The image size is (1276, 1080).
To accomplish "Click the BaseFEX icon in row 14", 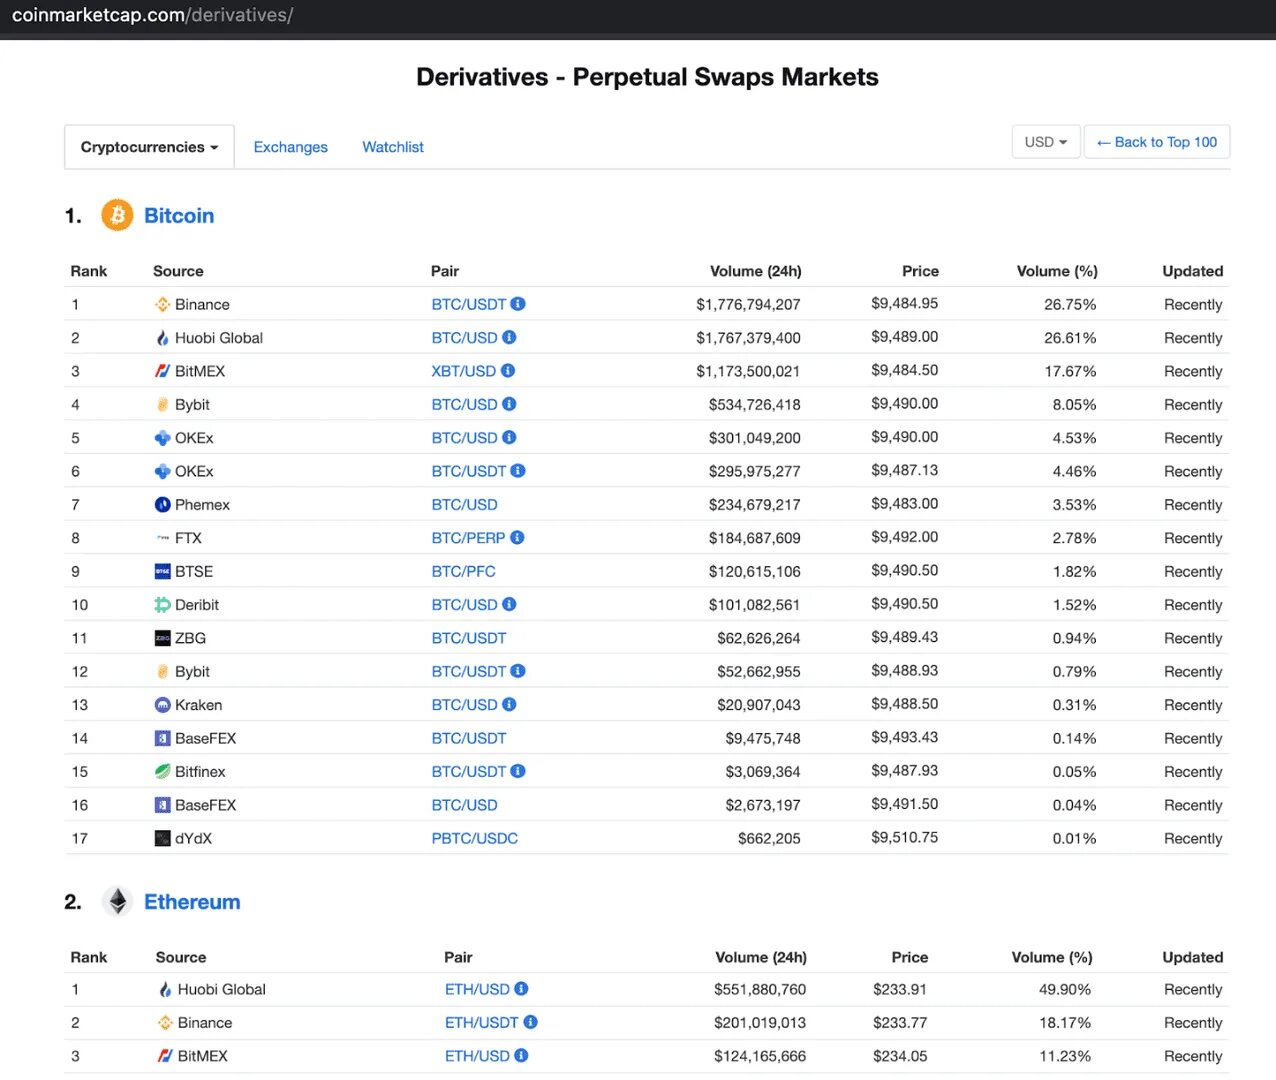I will [163, 738].
